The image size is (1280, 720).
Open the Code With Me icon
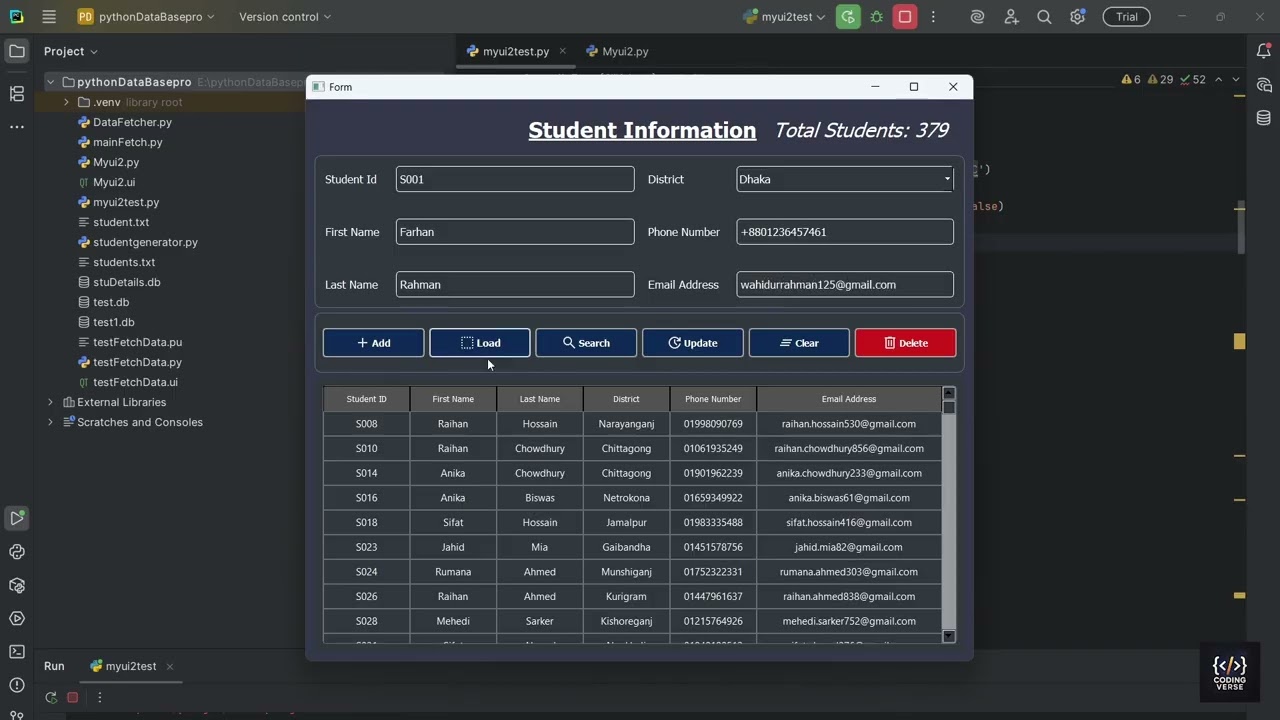coord(1011,17)
